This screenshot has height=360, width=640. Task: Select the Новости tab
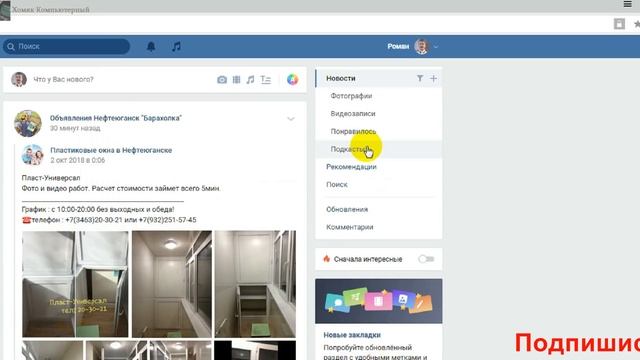pos(379,78)
